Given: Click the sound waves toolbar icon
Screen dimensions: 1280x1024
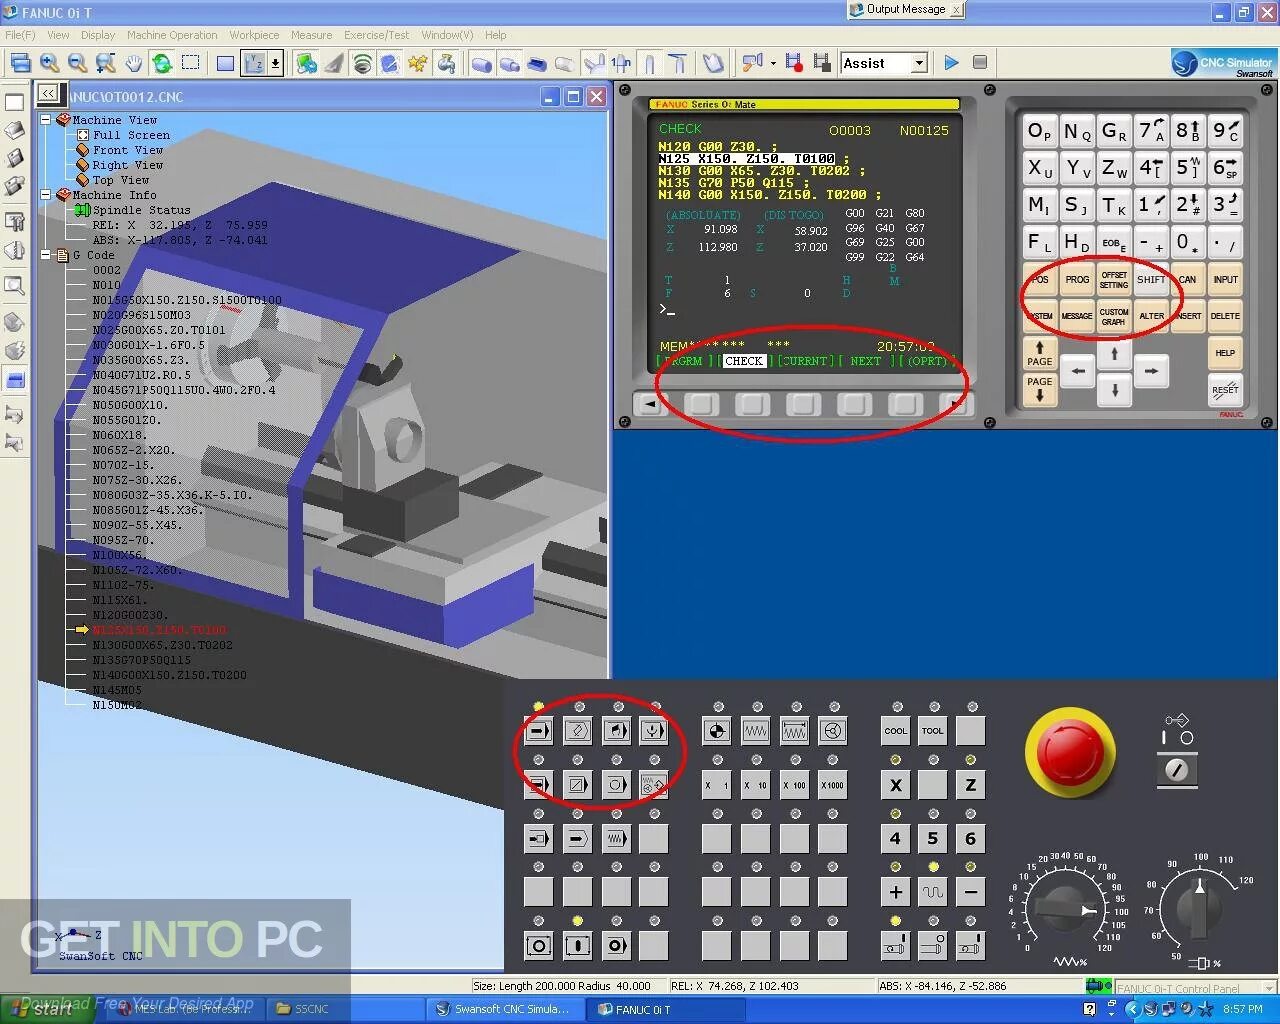Looking at the screenshot, I should (362, 63).
